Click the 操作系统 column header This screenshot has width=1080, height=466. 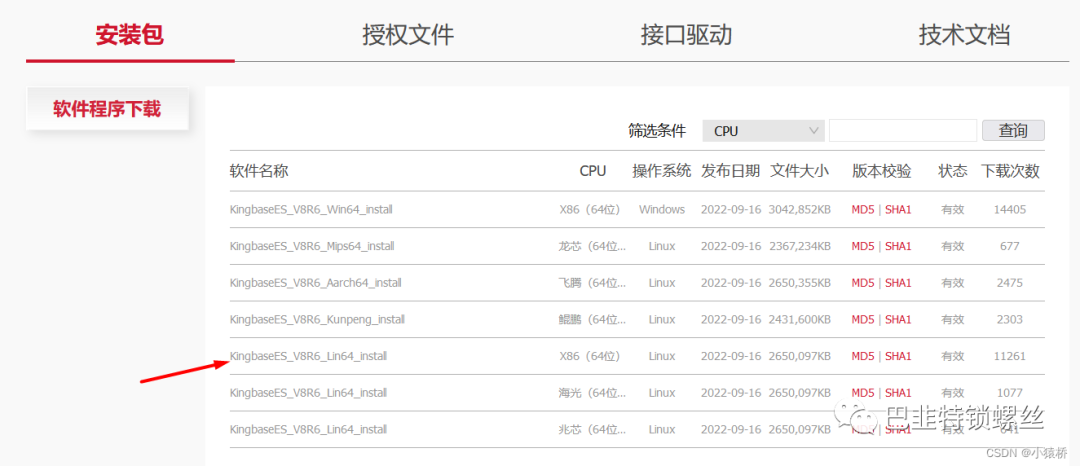coord(661,171)
